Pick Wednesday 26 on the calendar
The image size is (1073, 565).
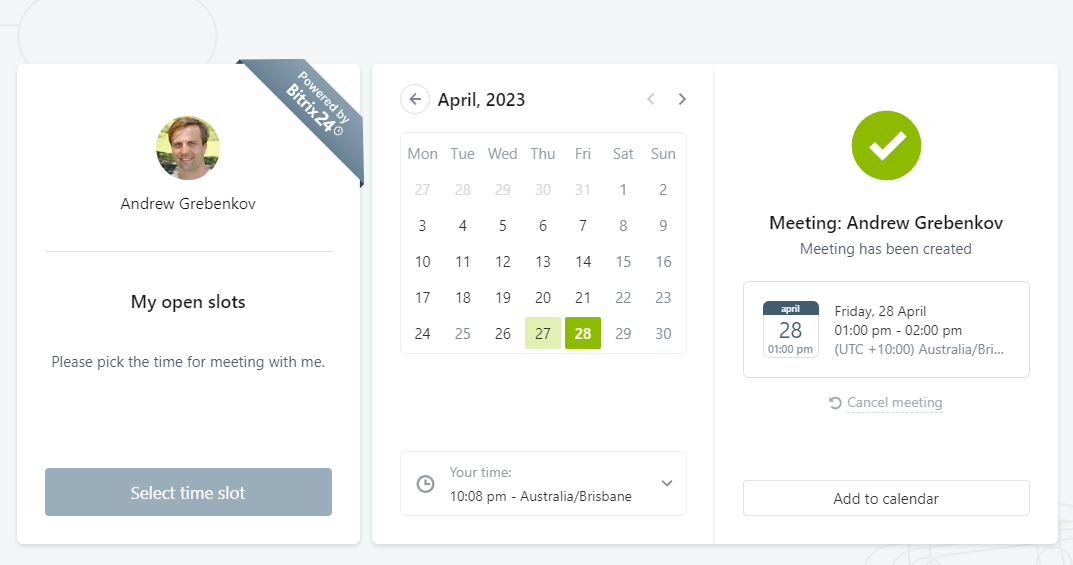tap(503, 334)
